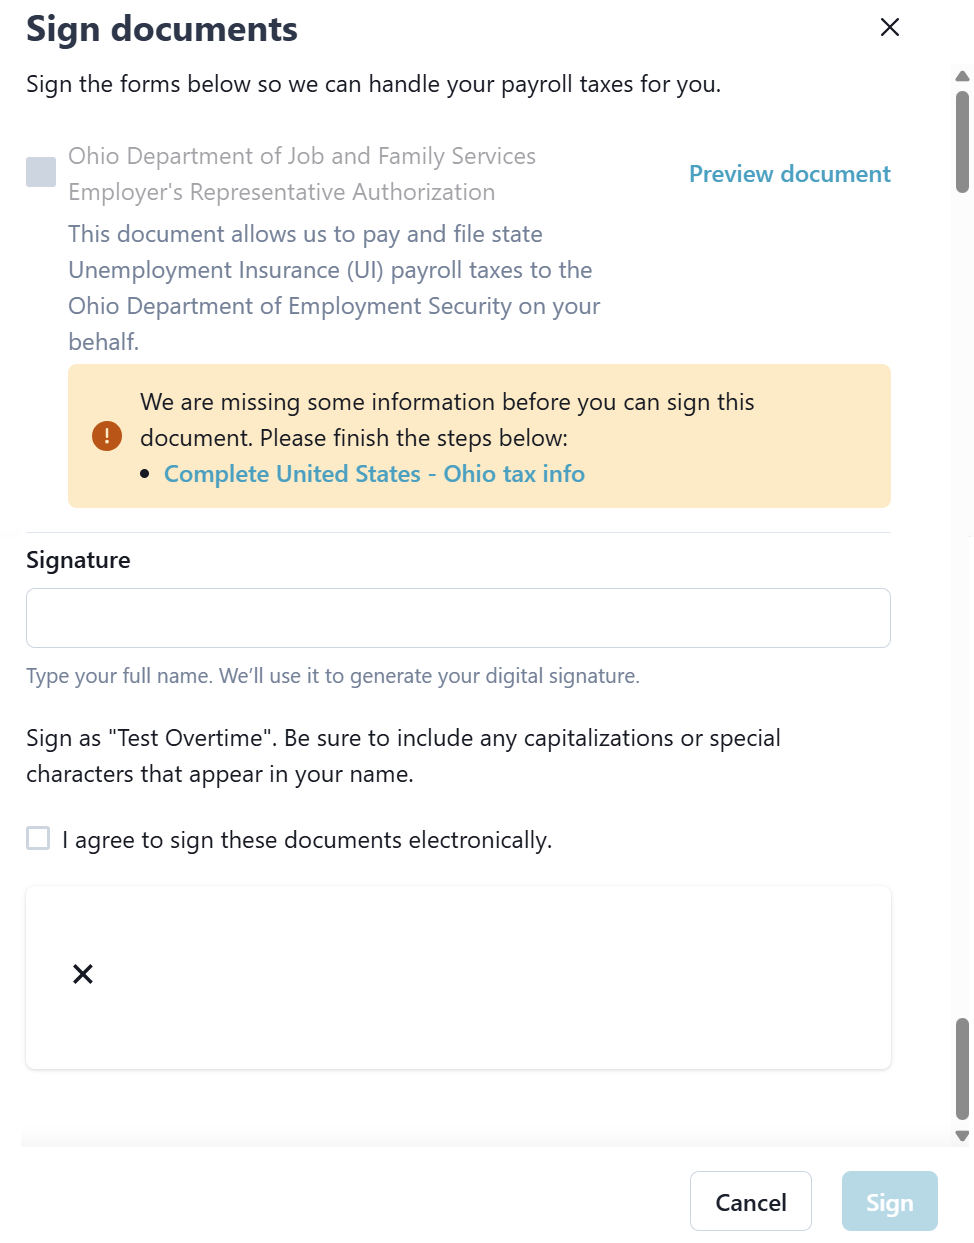Click the scrollbar up arrow
The image size is (974, 1243).
tap(962, 76)
